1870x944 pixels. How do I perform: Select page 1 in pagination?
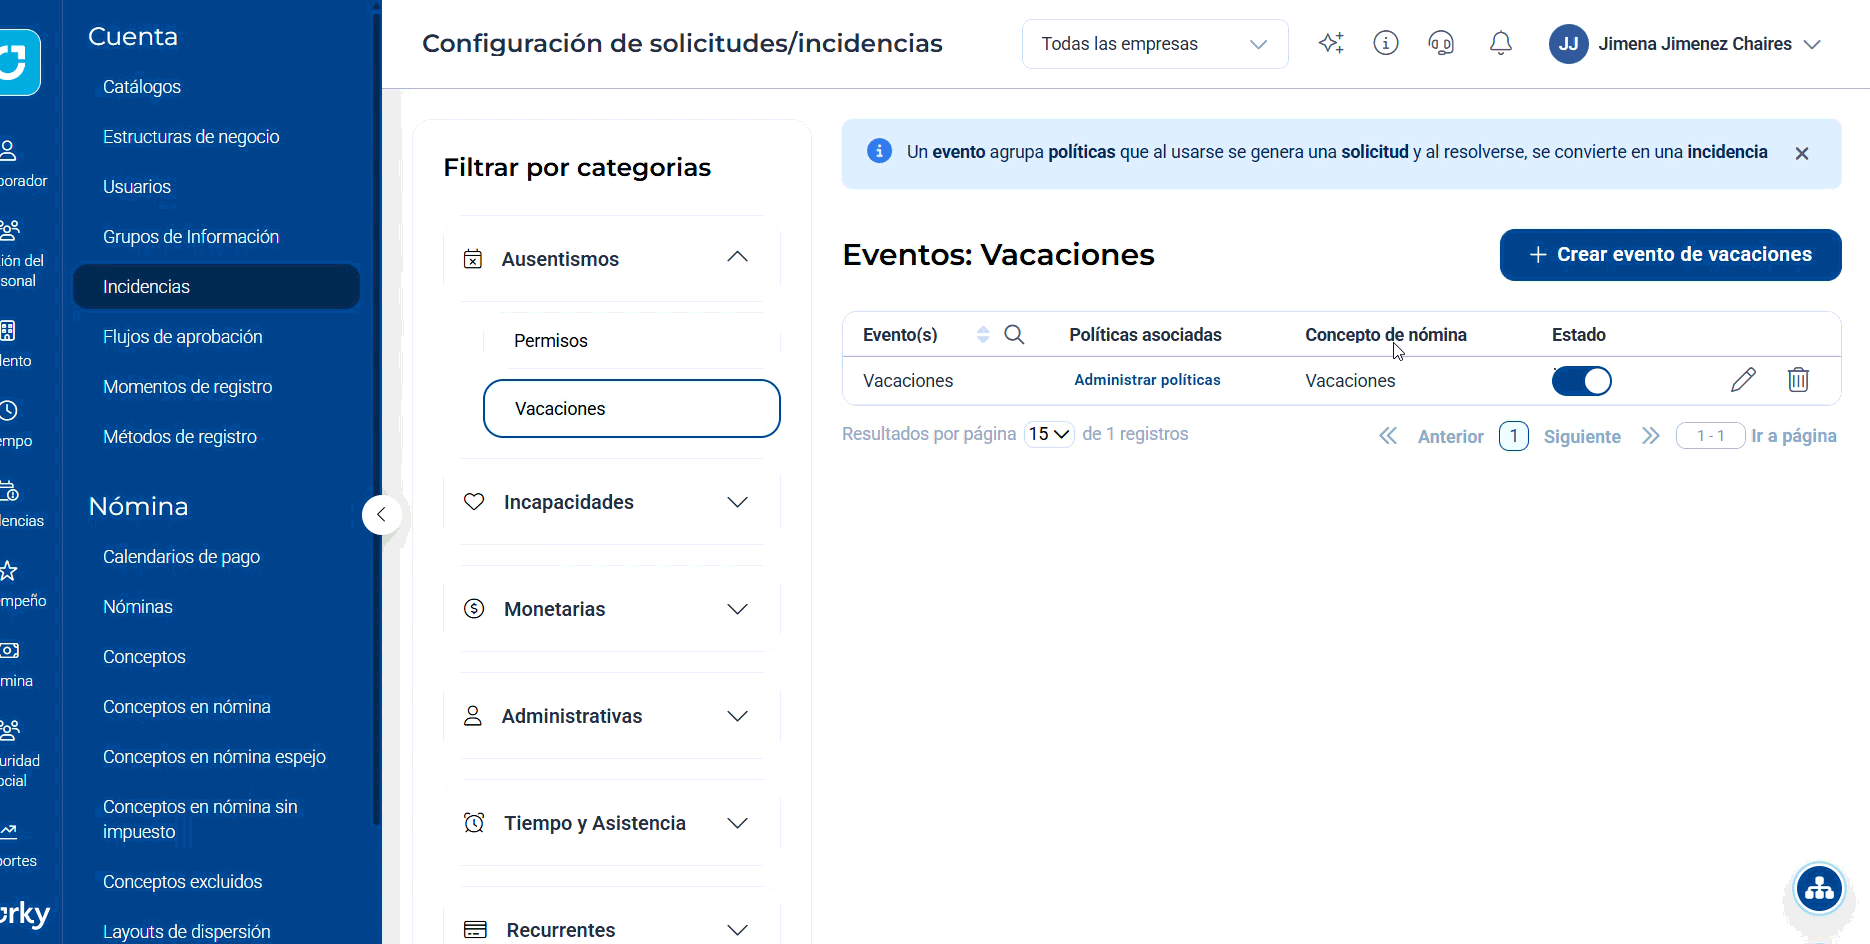tap(1514, 436)
